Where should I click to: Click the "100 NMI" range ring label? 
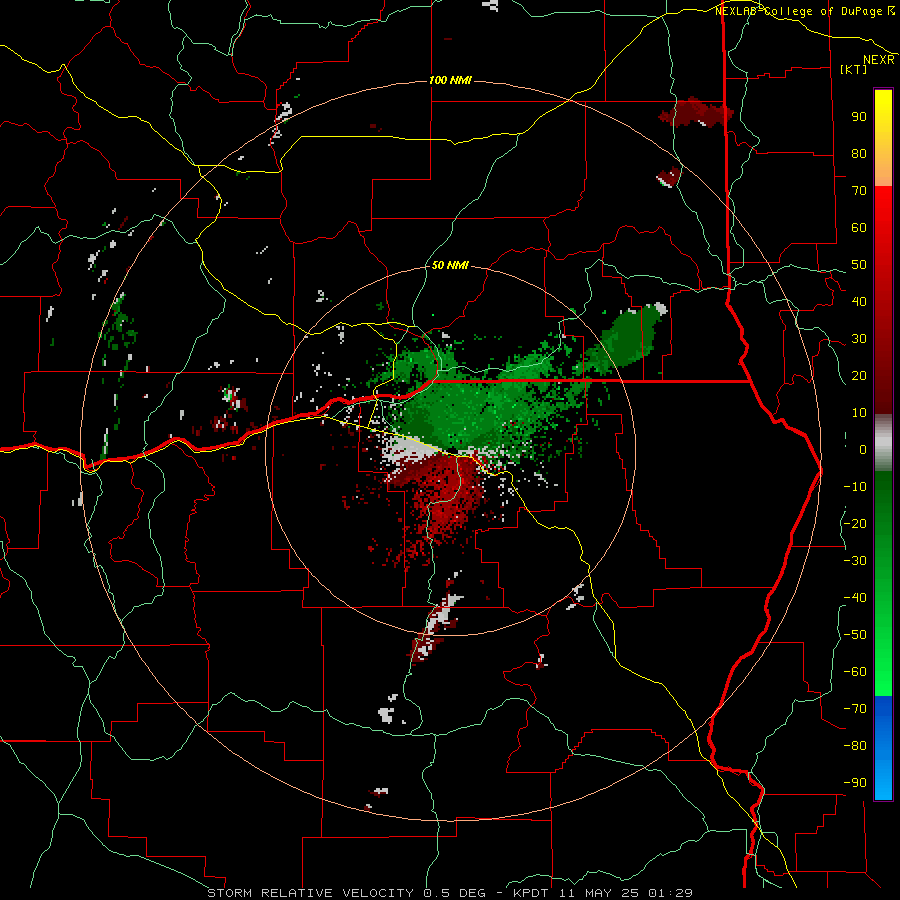[450, 80]
